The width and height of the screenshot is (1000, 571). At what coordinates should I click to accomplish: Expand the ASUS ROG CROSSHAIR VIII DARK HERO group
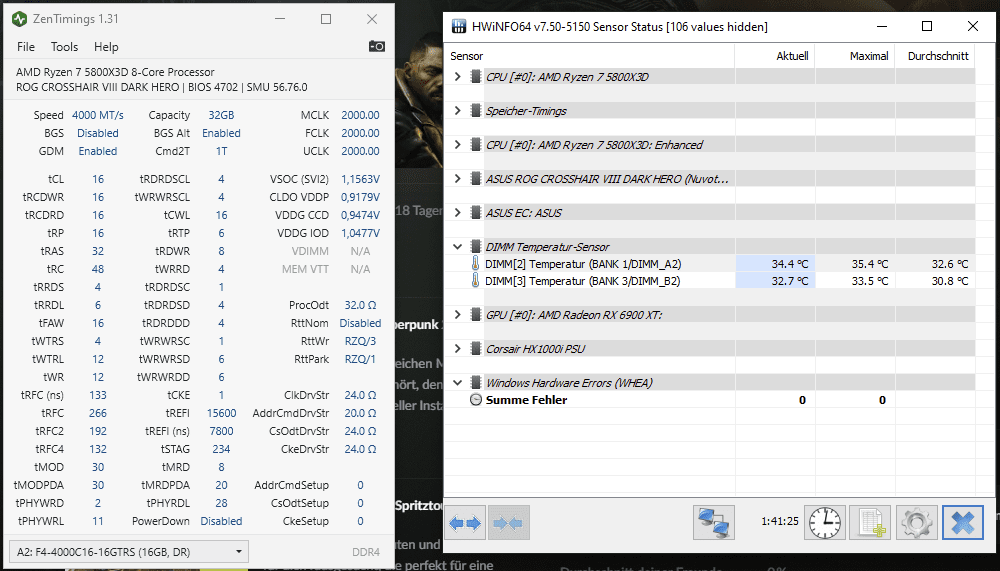pos(457,179)
